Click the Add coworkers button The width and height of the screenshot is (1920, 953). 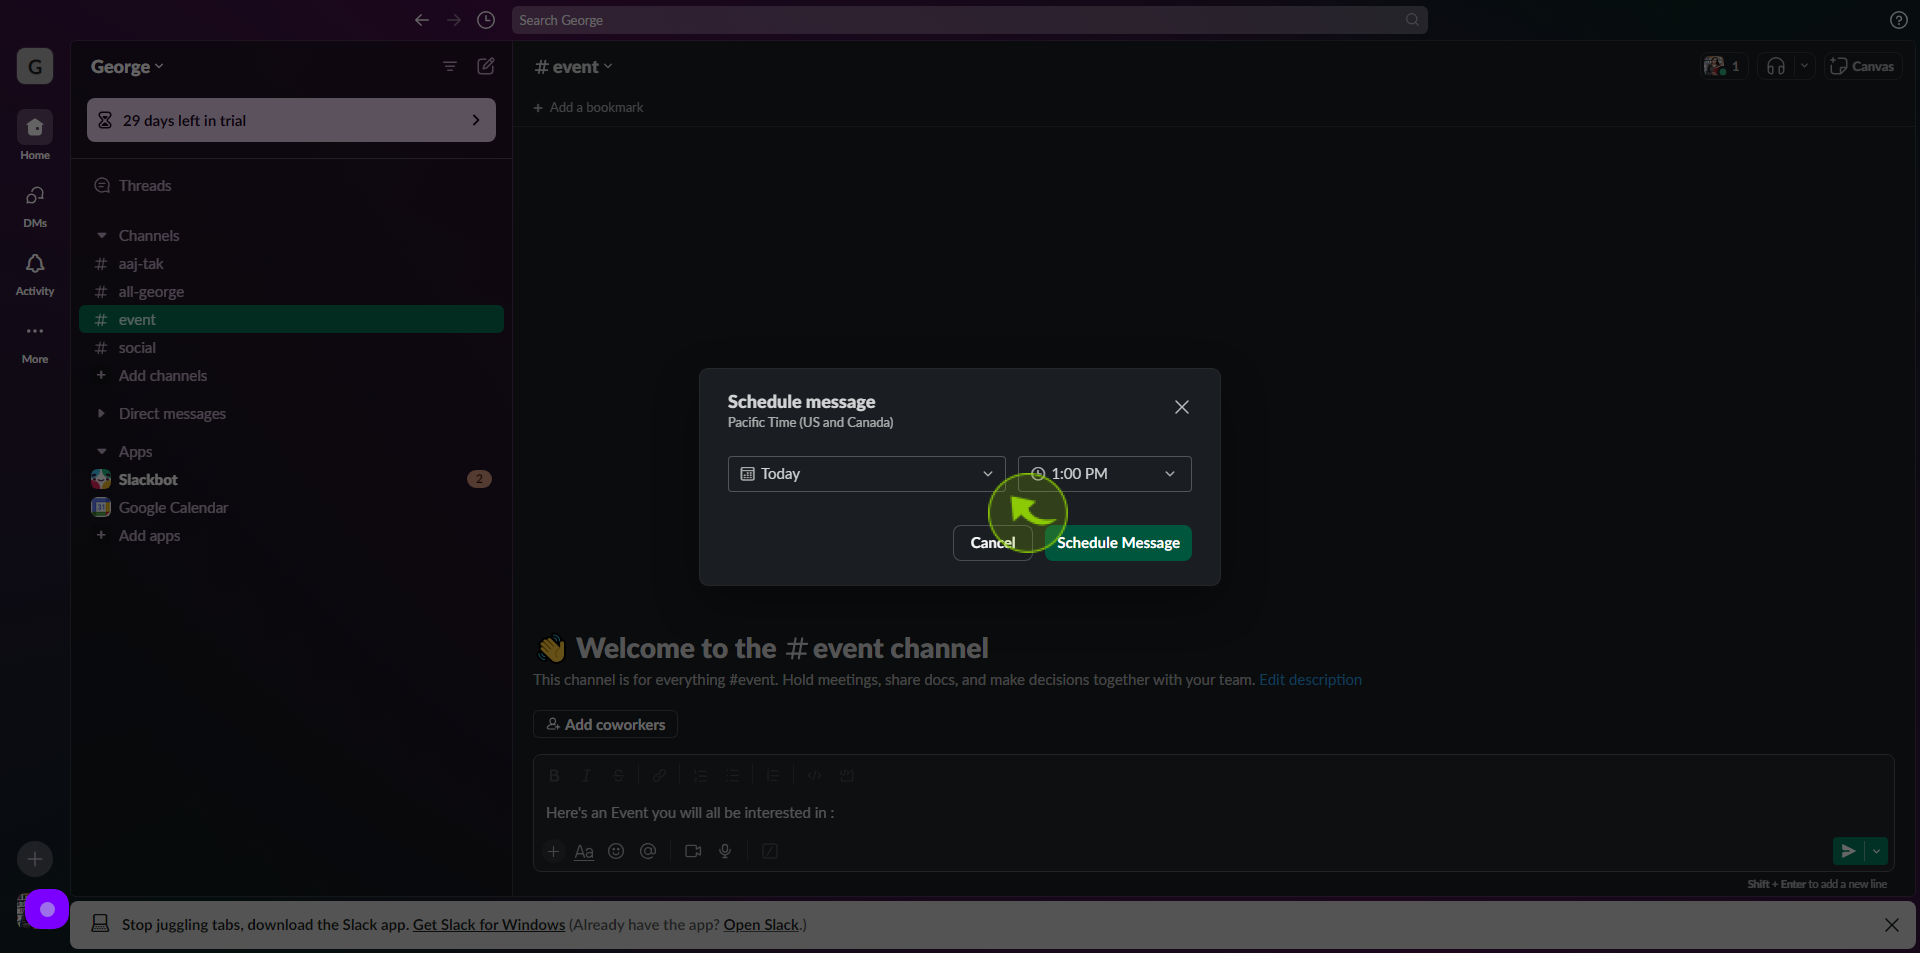tap(605, 724)
